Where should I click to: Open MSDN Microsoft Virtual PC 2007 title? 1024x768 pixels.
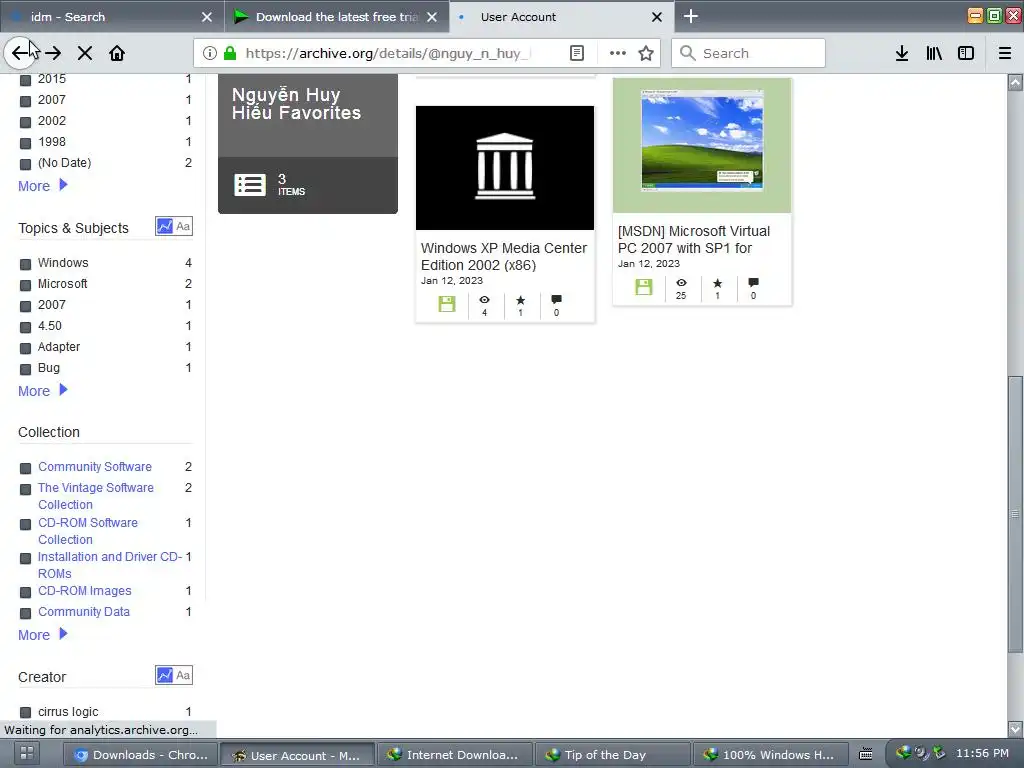(x=694, y=240)
